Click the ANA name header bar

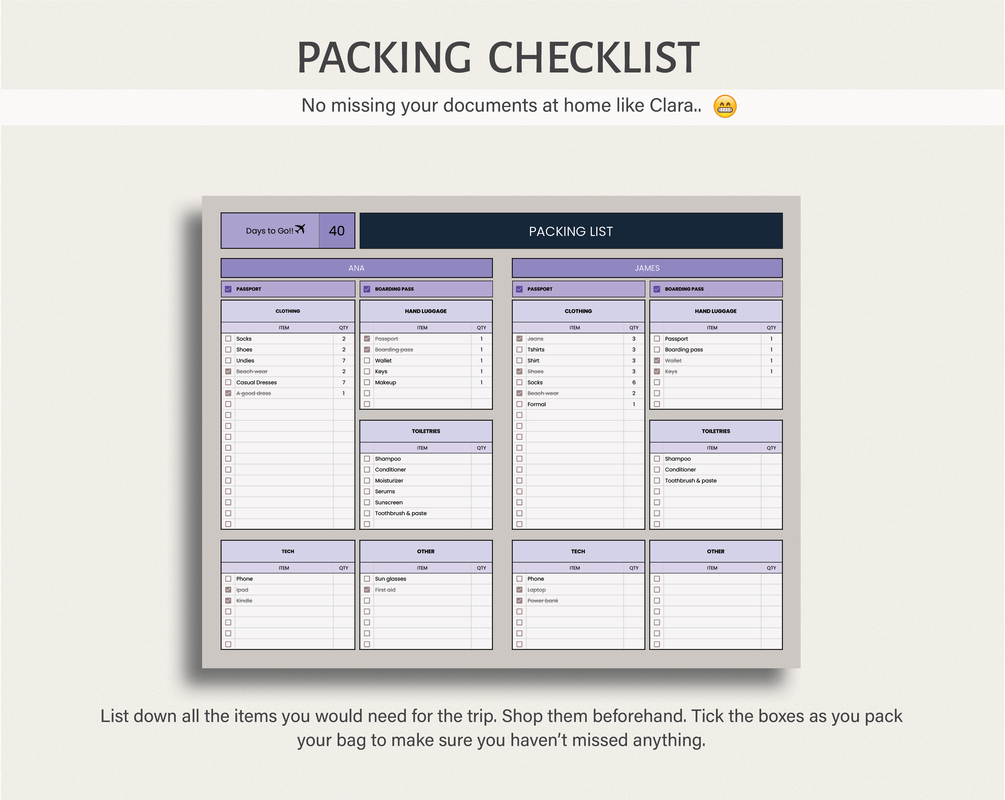point(356,268)
